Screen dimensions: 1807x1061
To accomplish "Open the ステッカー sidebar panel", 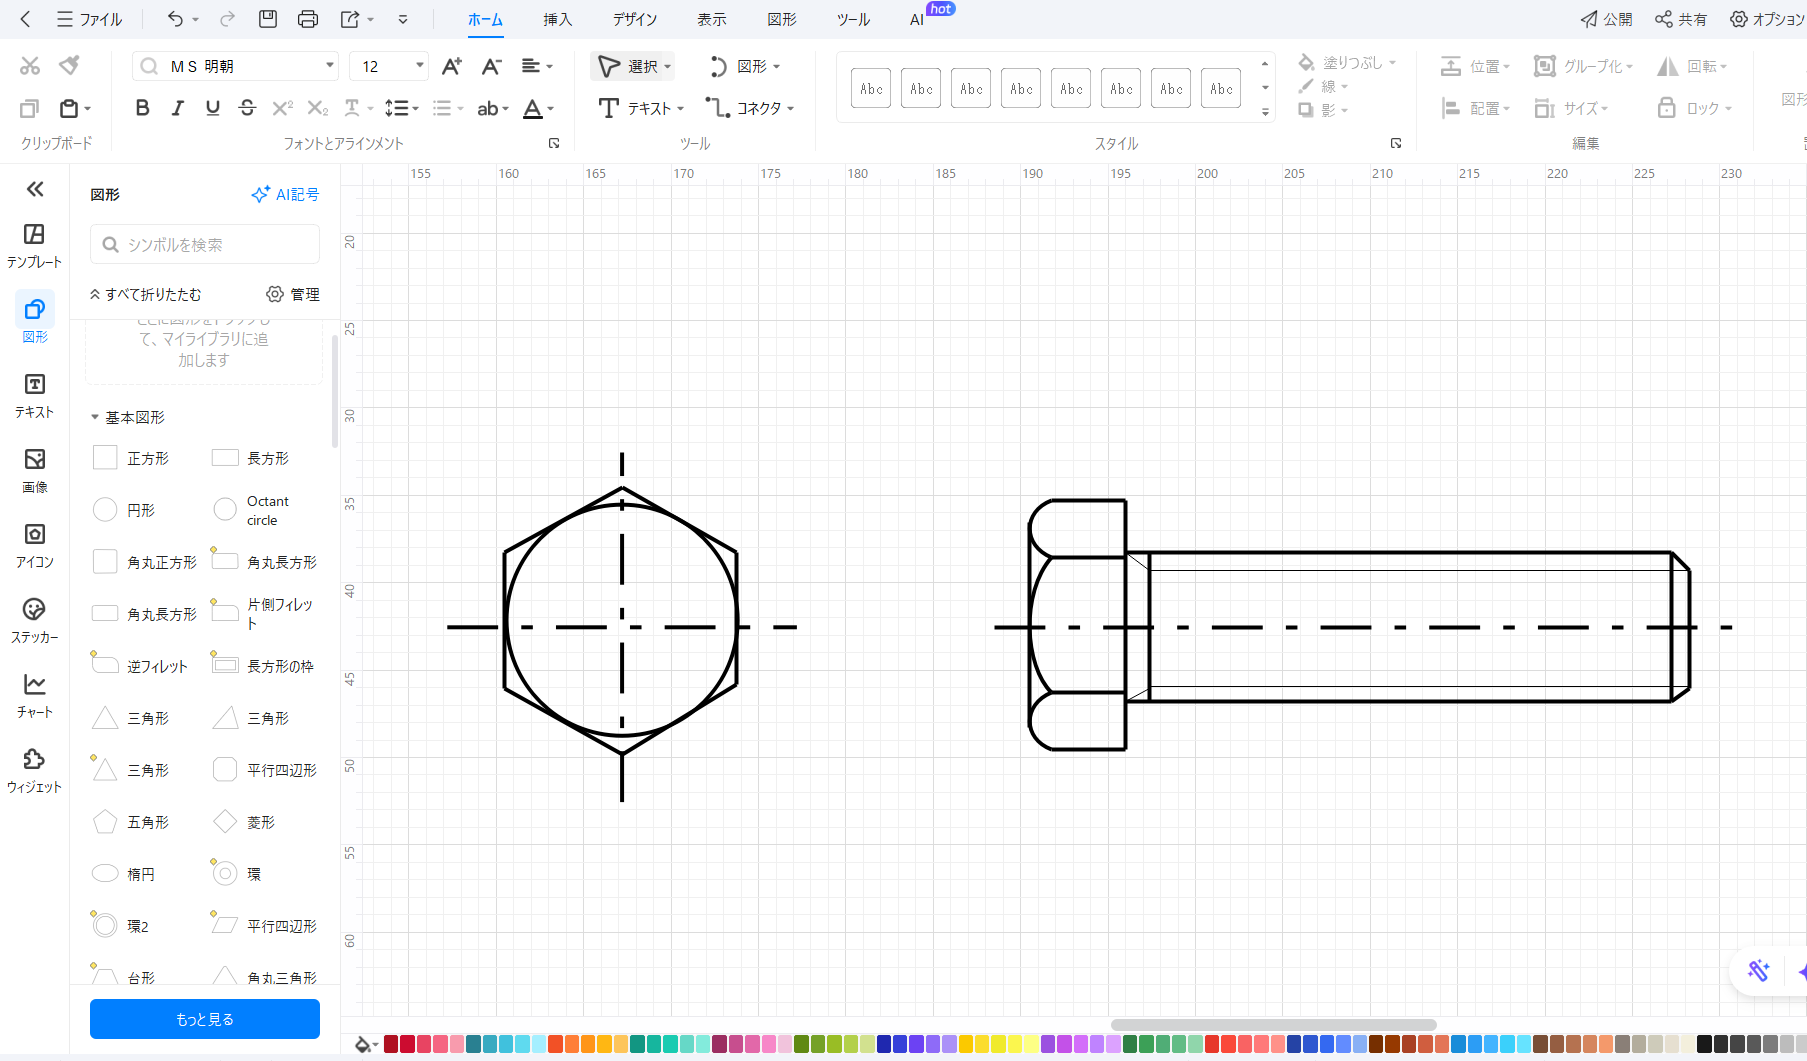I will 35,620.
